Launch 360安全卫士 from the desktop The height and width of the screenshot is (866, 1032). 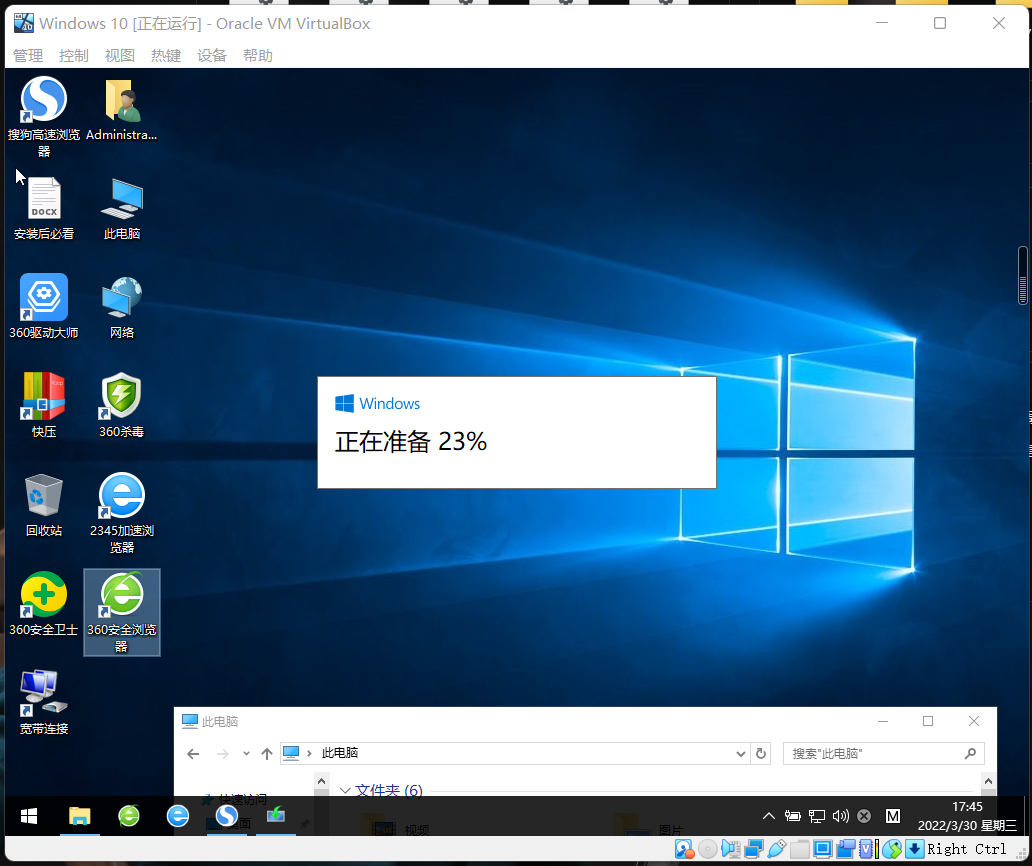[43, 595]
